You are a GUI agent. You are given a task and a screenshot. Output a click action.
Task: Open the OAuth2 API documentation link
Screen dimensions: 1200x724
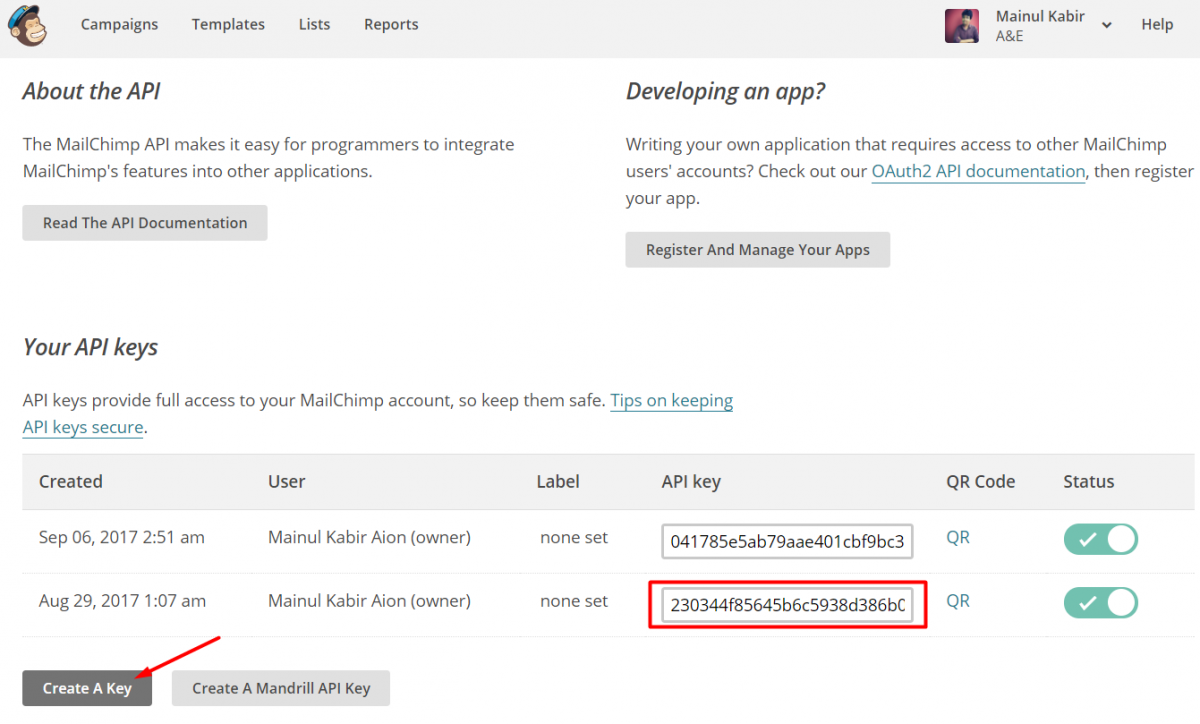pyautogui.click(x=978, y=171)
